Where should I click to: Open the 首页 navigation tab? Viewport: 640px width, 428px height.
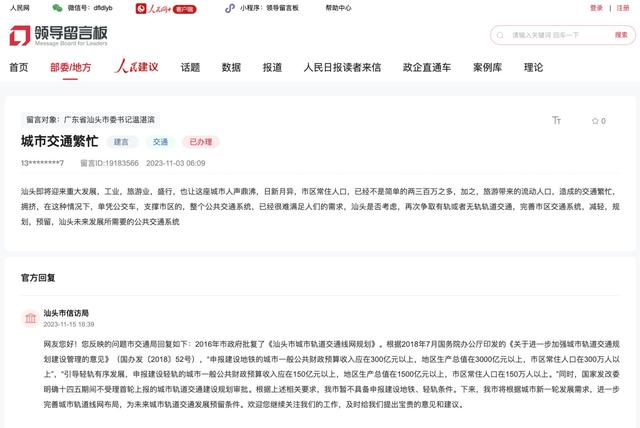pyautogui.click(x=19, y=67)
